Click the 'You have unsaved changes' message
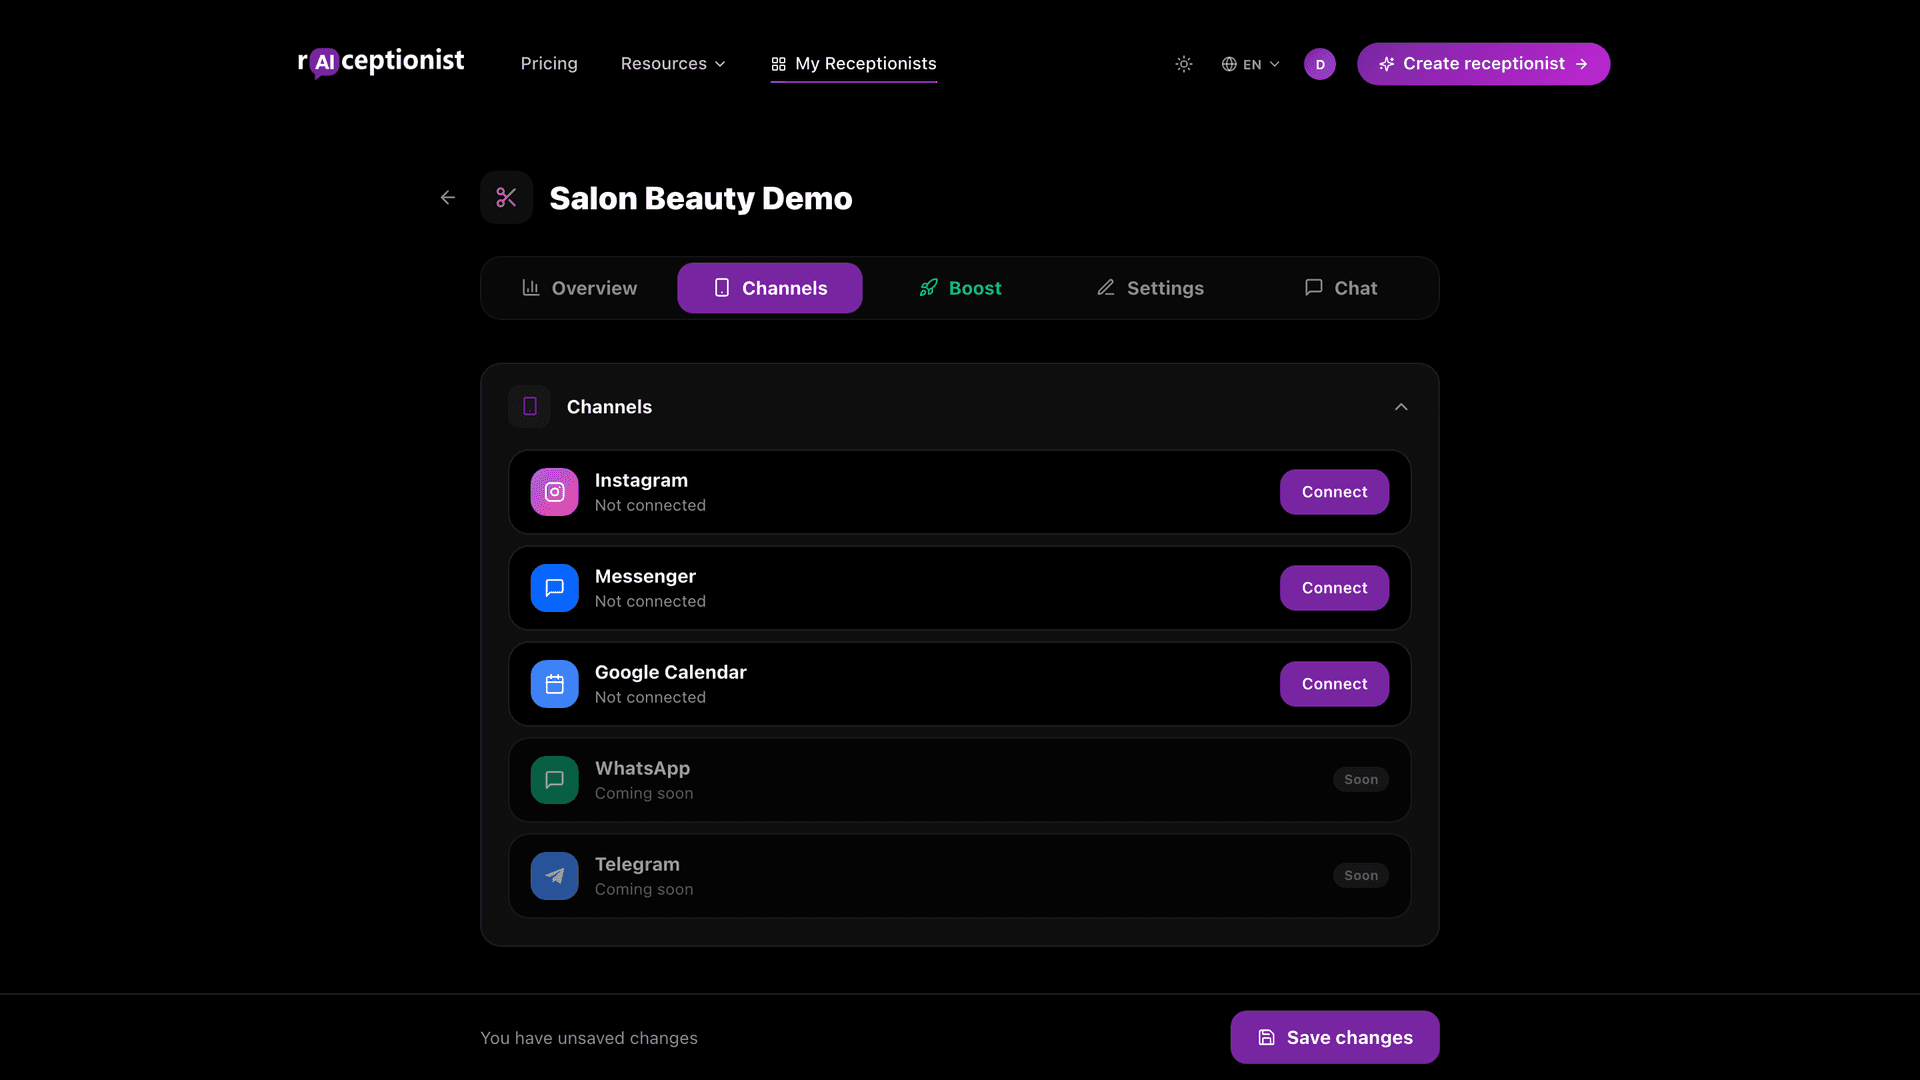The width and height of the screenshot is (1920, 1080). 589,1038
